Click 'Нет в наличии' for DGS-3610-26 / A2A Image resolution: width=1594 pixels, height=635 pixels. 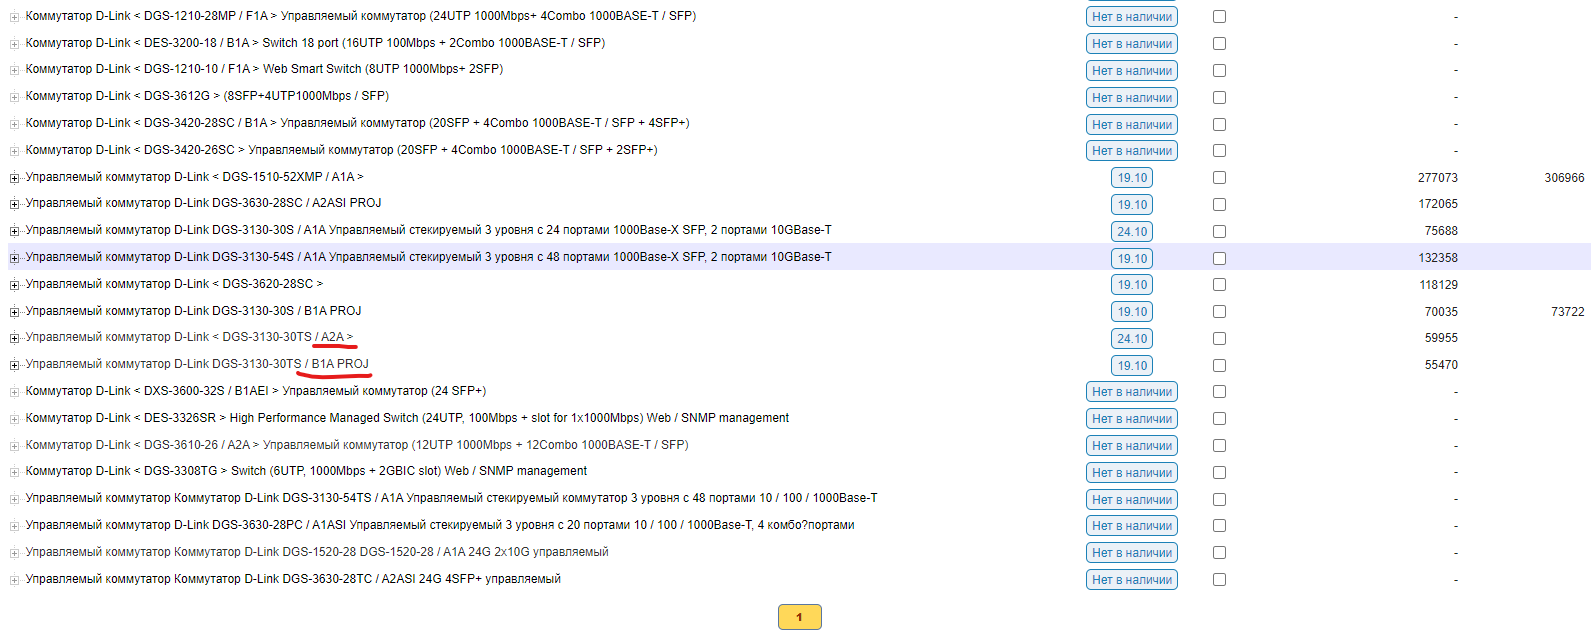pos(1132,446)
